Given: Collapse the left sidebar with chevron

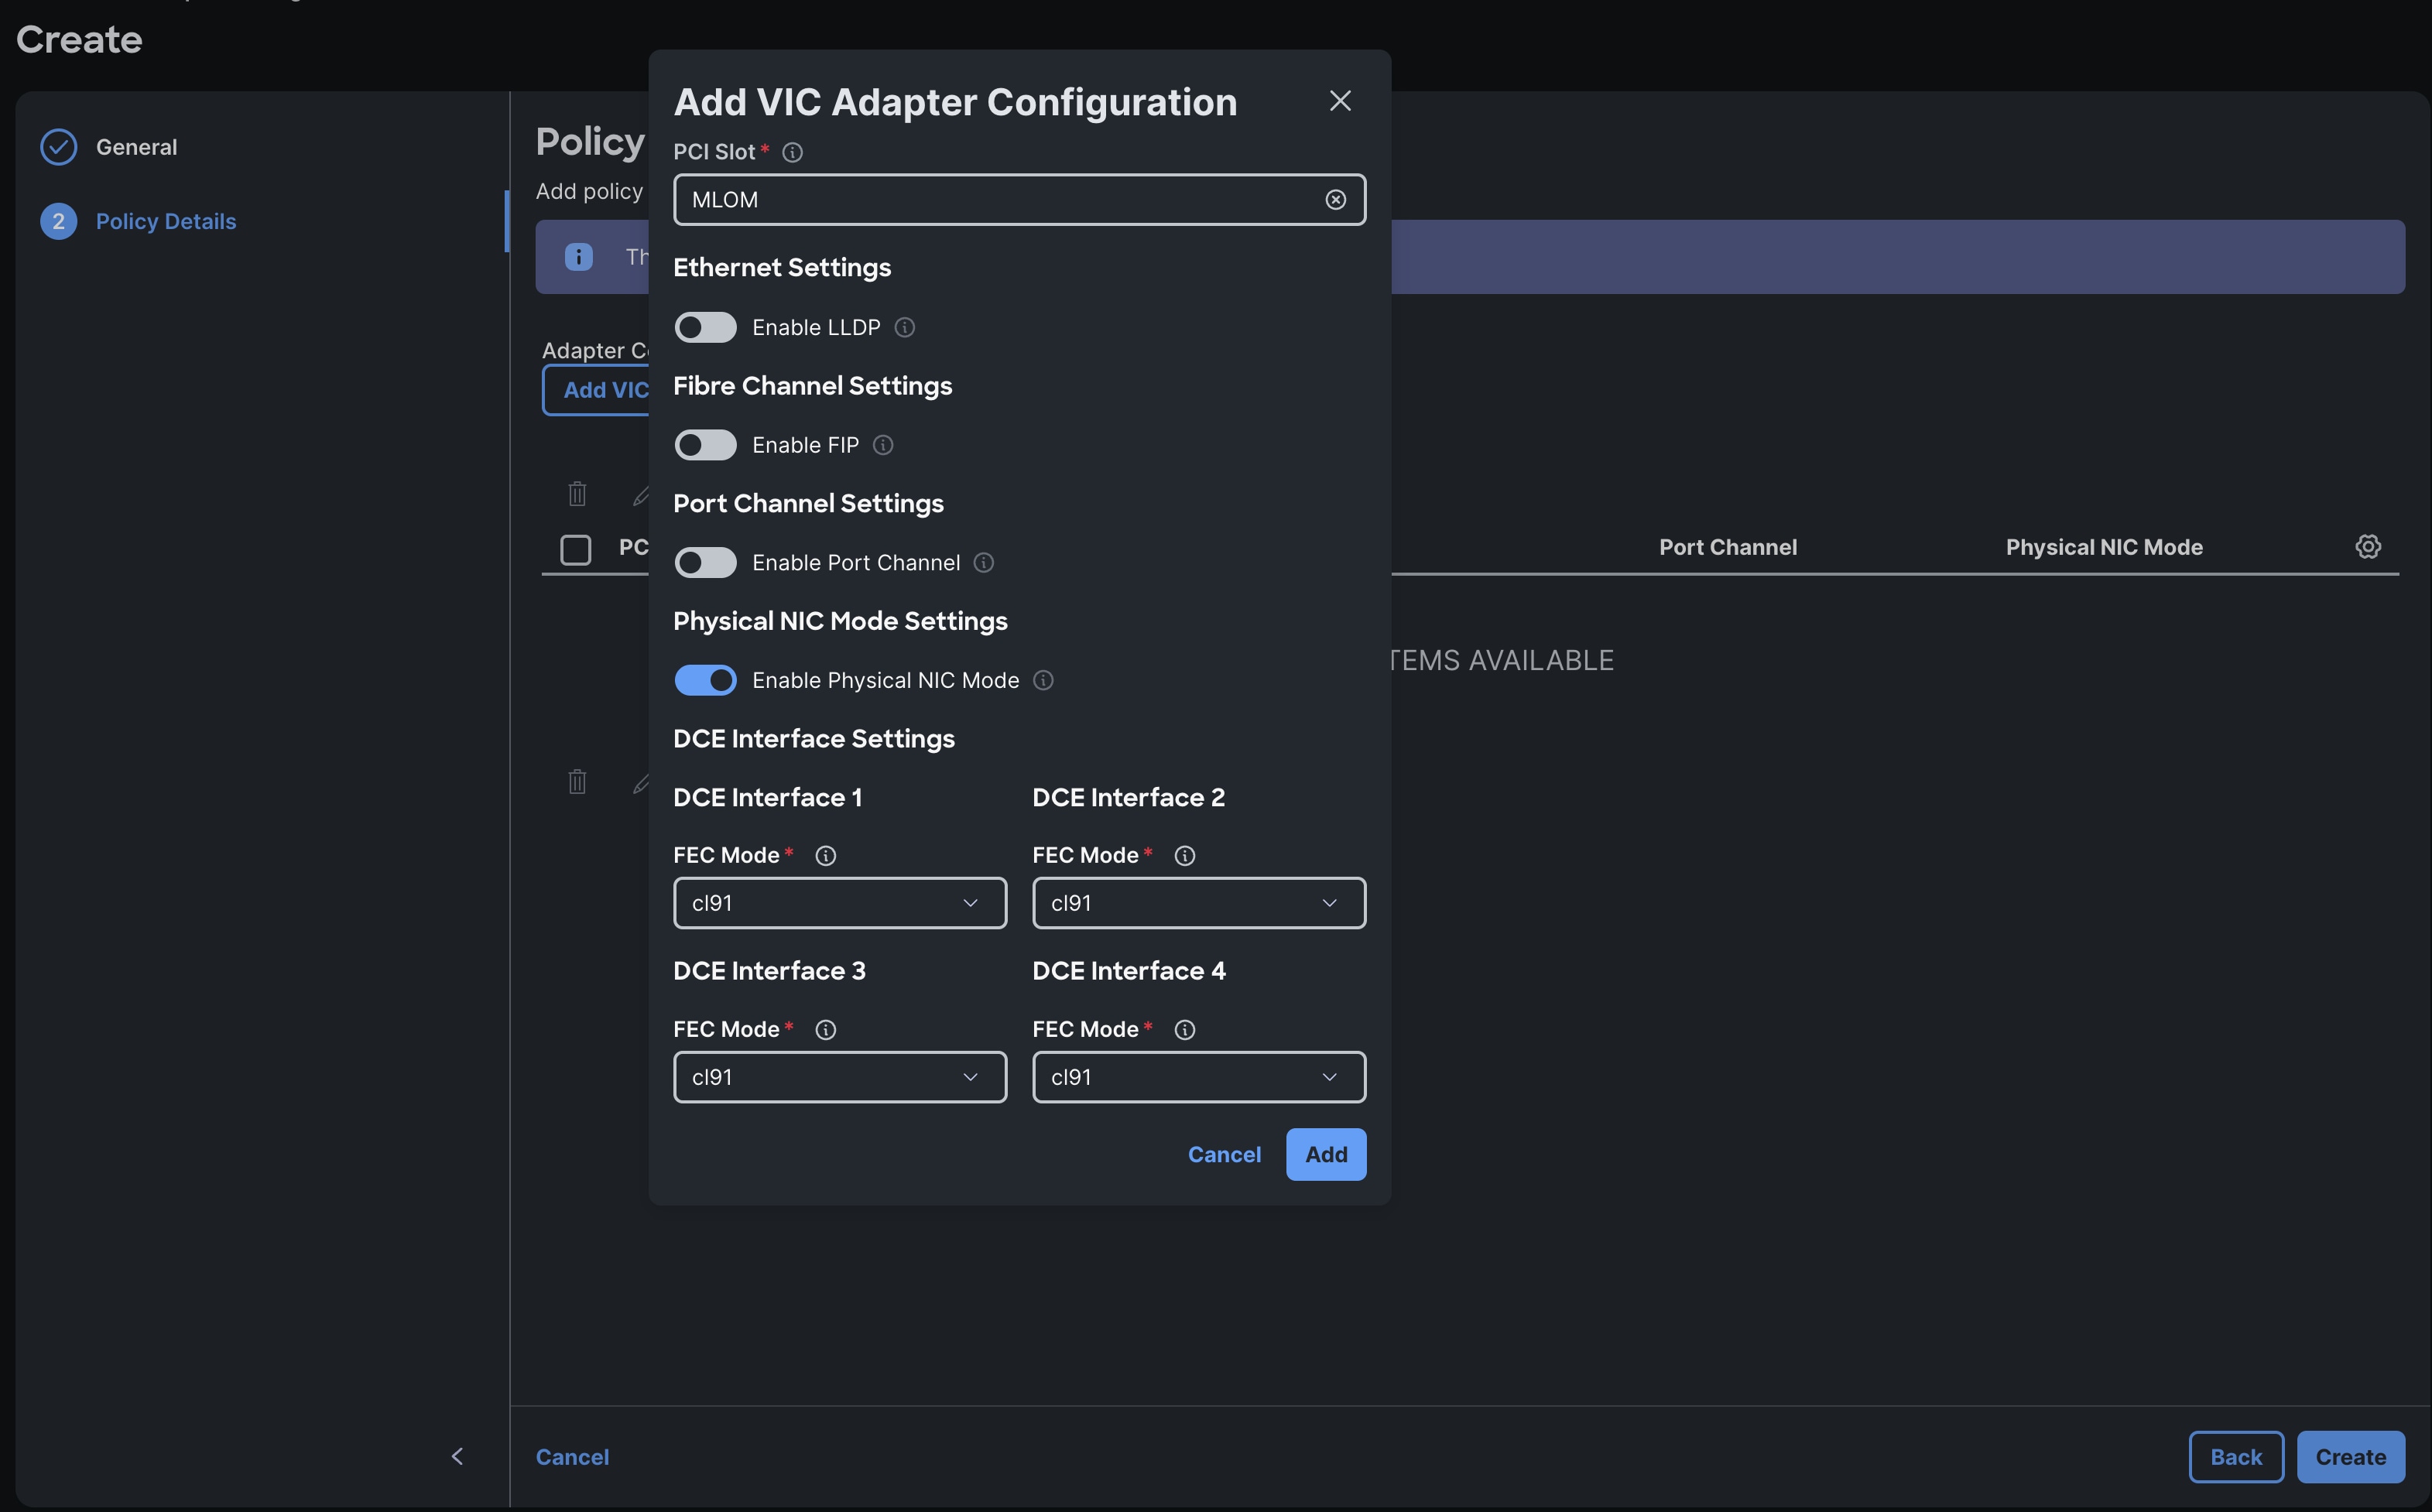Looking at the screenshot, I should pos(457,1456).
